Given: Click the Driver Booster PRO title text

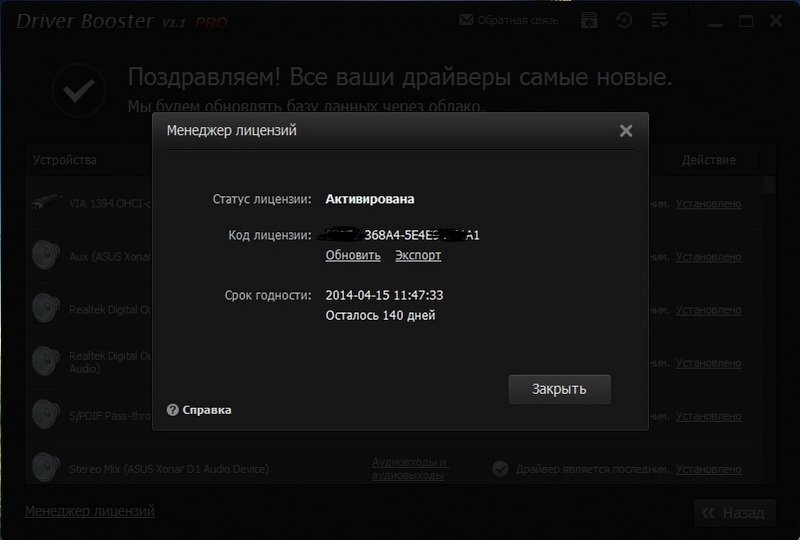Looking at the screenshot, I should coord(122,21).
